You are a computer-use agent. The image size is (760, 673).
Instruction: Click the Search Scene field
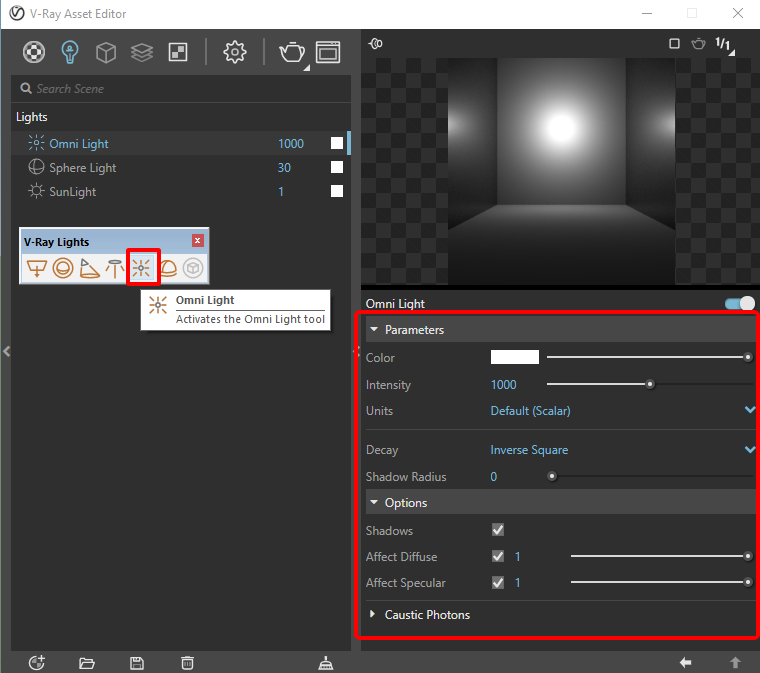[x=180, y=89]
